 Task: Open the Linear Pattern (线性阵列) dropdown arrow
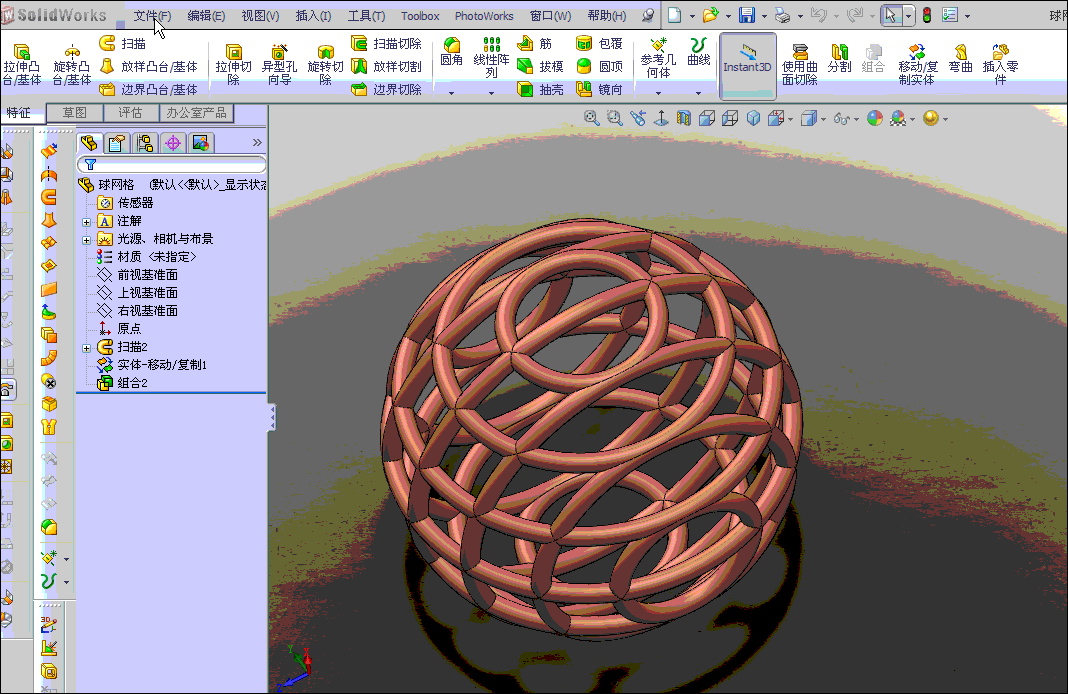pyautogui.click(x=491, y=93)
